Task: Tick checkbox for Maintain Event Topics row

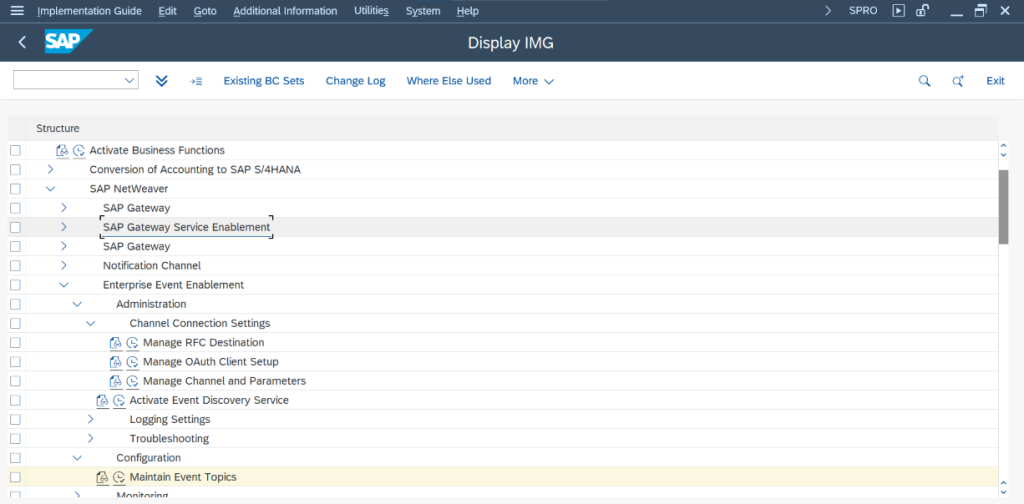Action: pyautogui.click(x=16, y=477)
